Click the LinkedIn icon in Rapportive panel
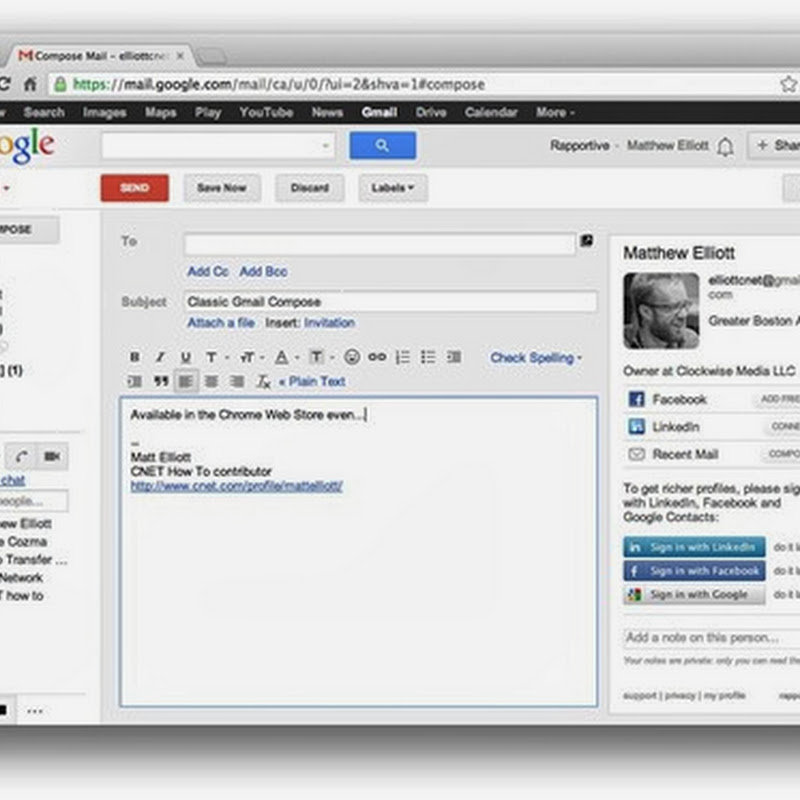Screen dimensions: 800x800 click(636, 427)
